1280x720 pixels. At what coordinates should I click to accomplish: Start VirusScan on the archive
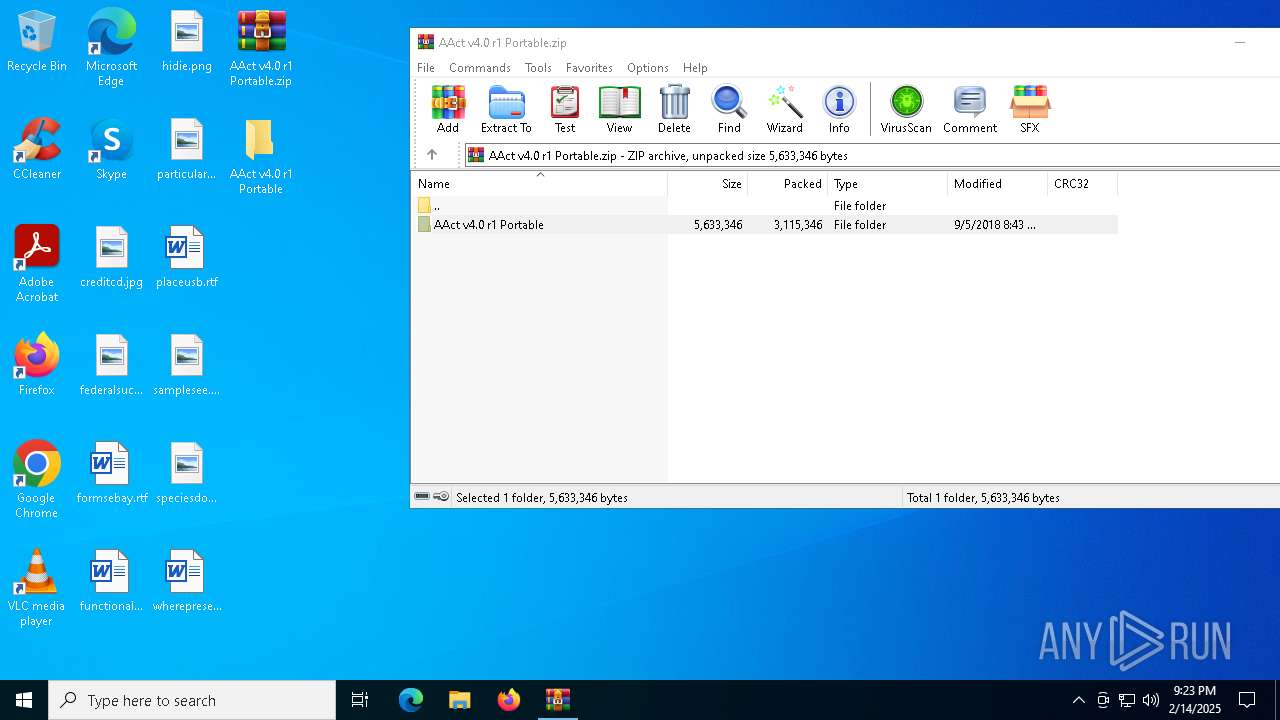click(x=906, y=109)
